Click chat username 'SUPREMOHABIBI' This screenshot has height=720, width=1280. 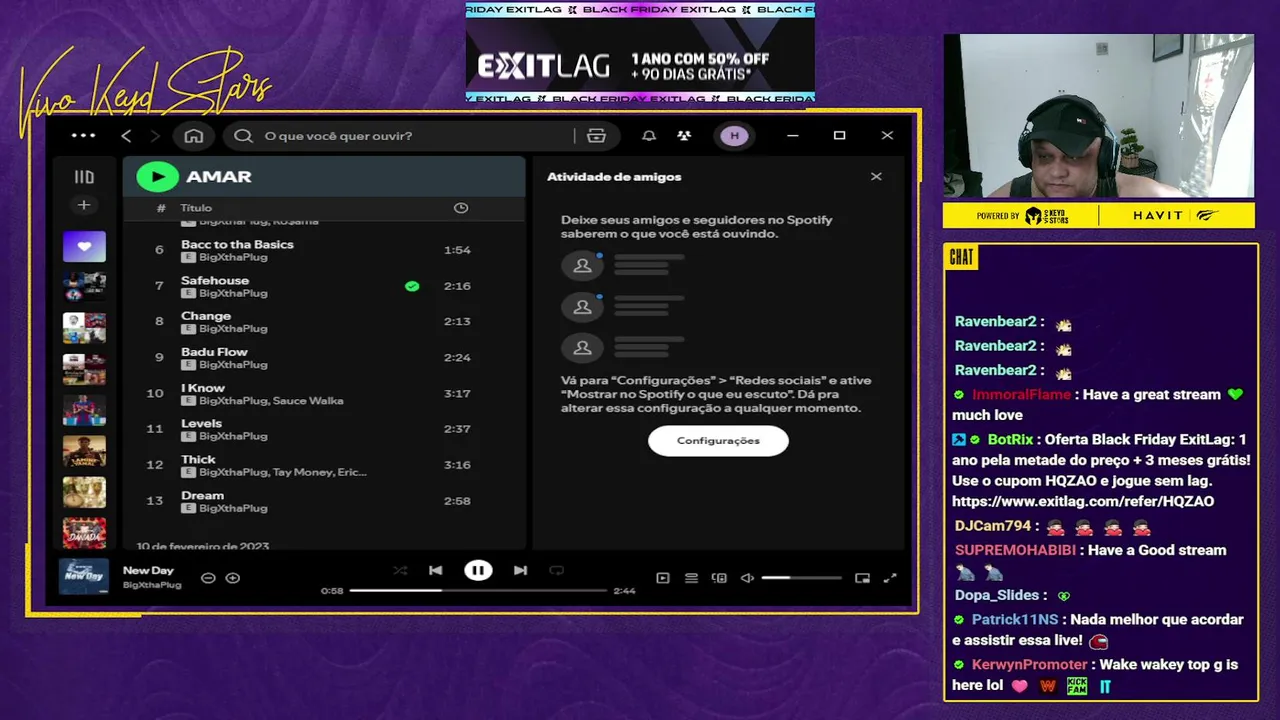[x=1015, y=550]
